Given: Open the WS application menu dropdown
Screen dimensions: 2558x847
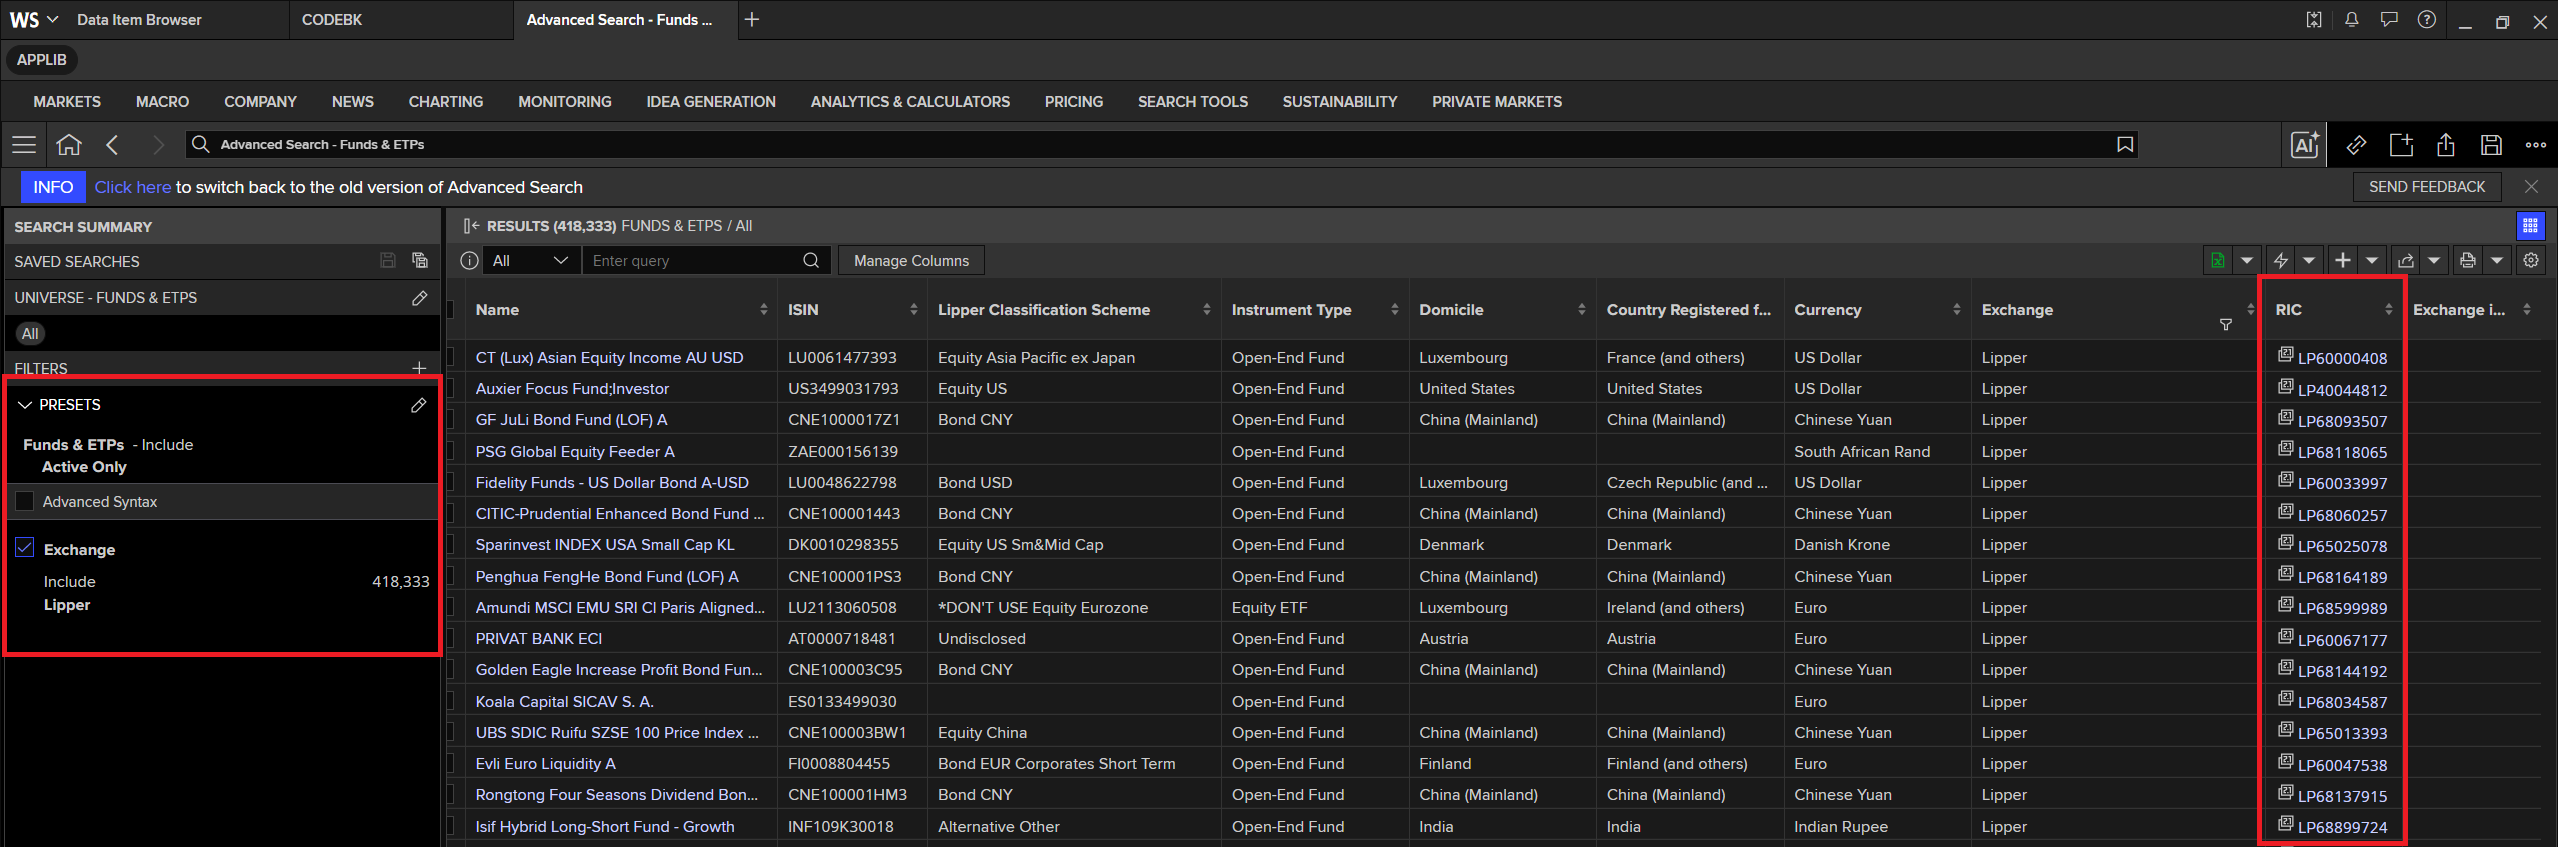Looking at the screenshot, I should pos(34,20).
